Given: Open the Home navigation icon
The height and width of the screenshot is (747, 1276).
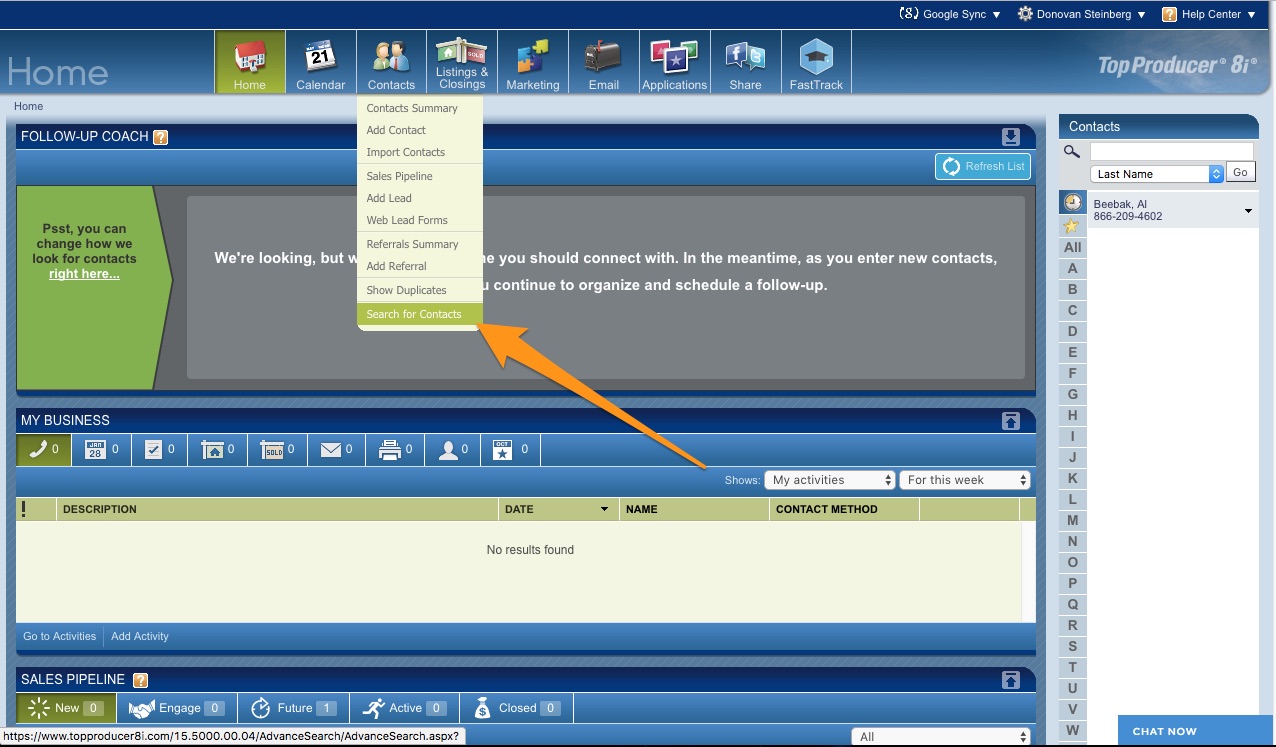Looking at the screenshot, I should click(x=250, y=62).
